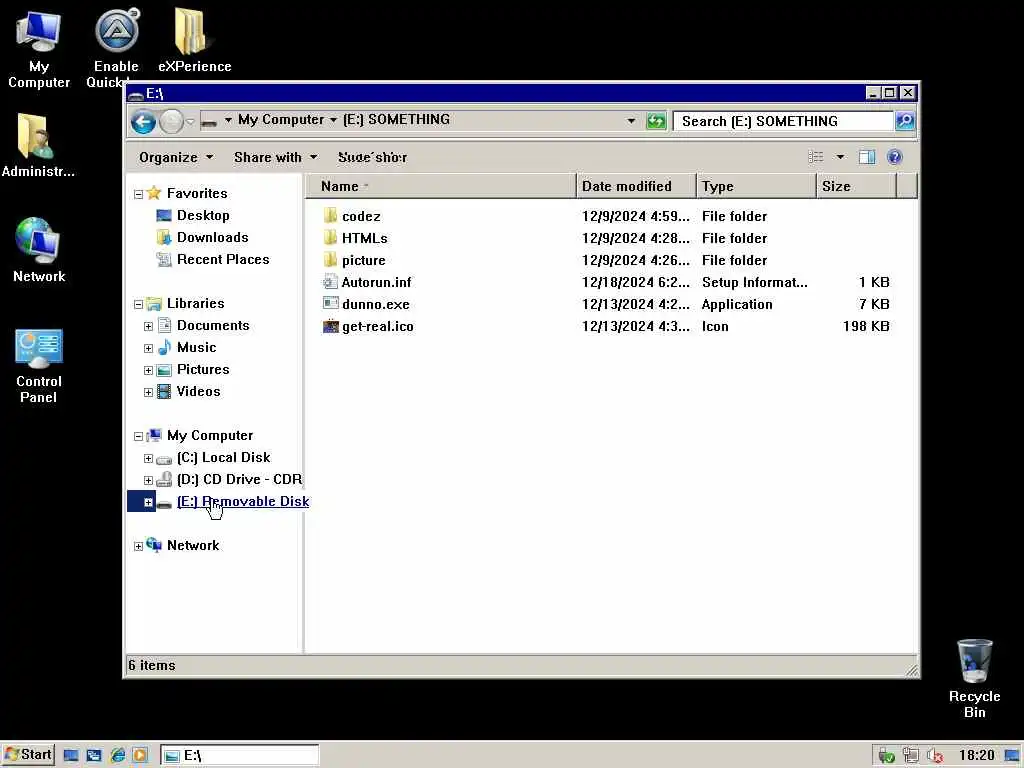The width and height of the screenshot is (1024, 768).
Task: Open Control Panel desktop icon
Action: pyautogui.click(x=39, y=366)
